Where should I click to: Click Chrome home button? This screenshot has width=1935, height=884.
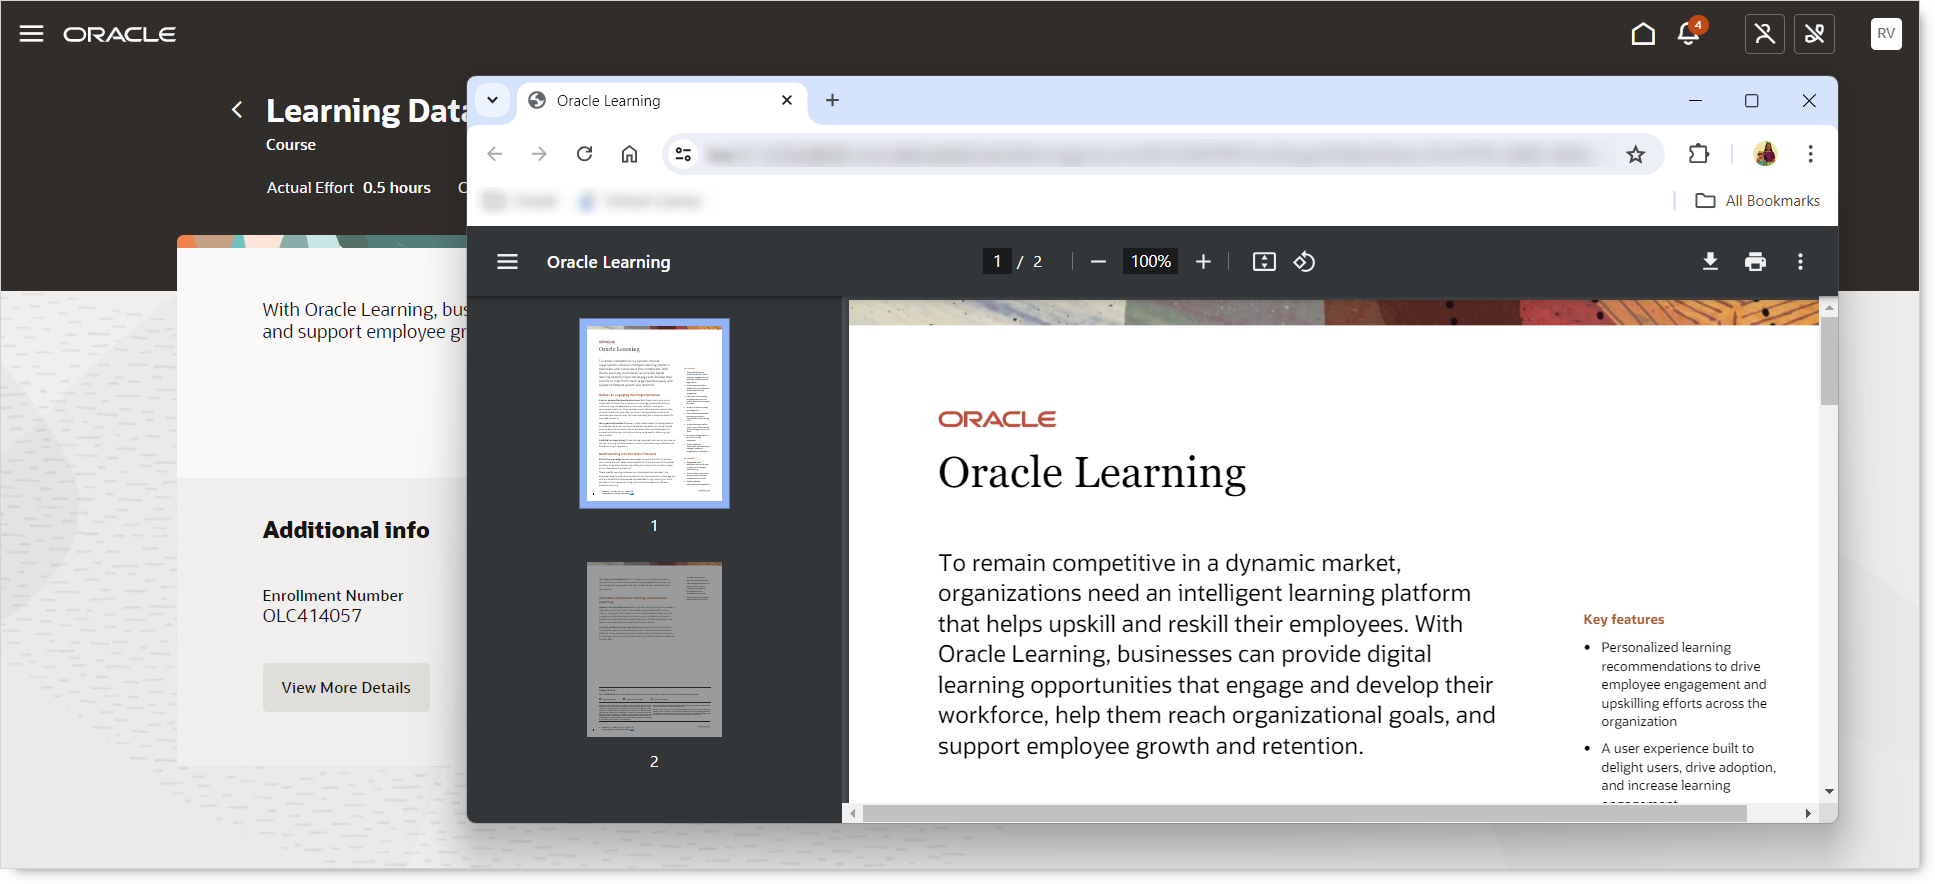[629, 154]
